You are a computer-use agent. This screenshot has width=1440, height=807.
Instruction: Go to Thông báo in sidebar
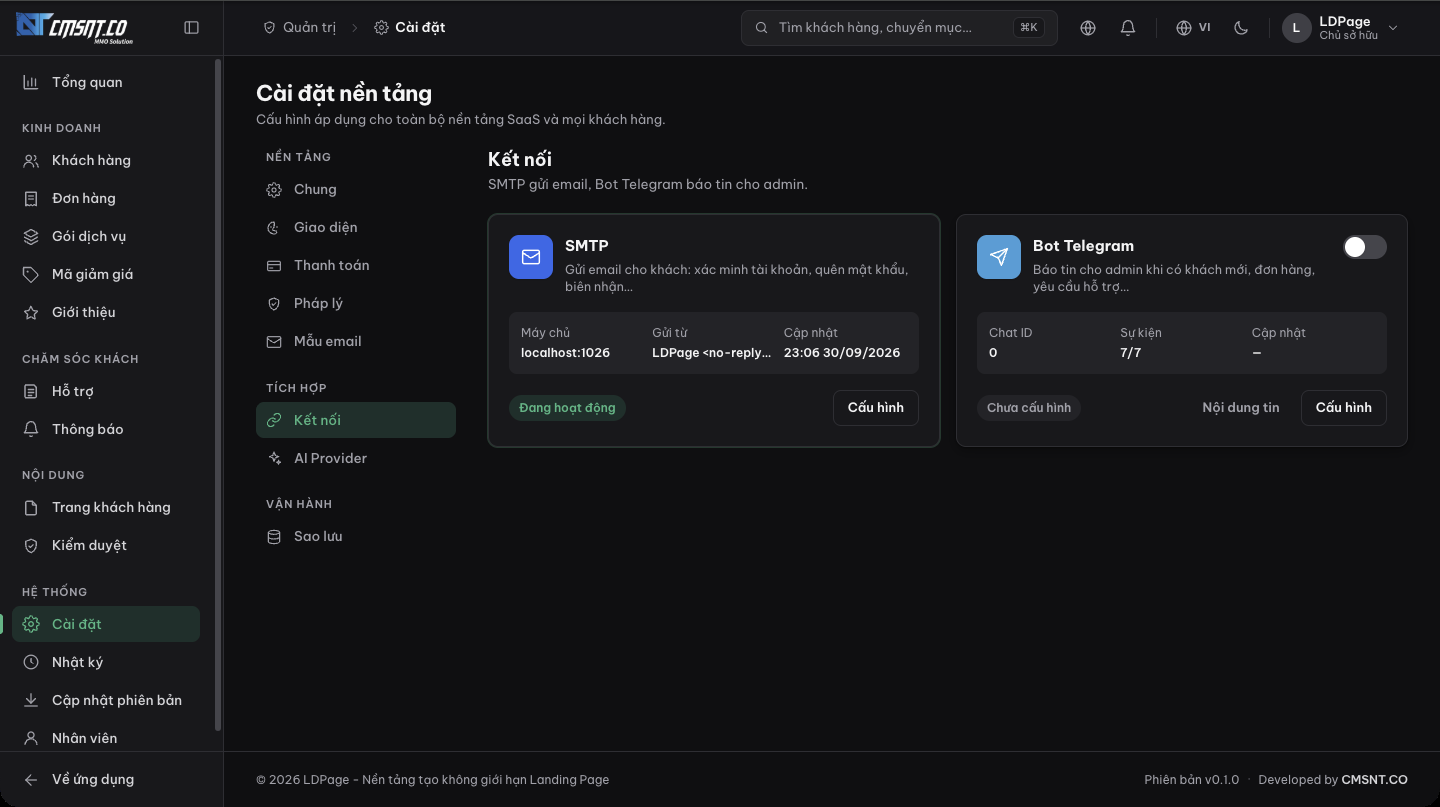click(106, 429)
